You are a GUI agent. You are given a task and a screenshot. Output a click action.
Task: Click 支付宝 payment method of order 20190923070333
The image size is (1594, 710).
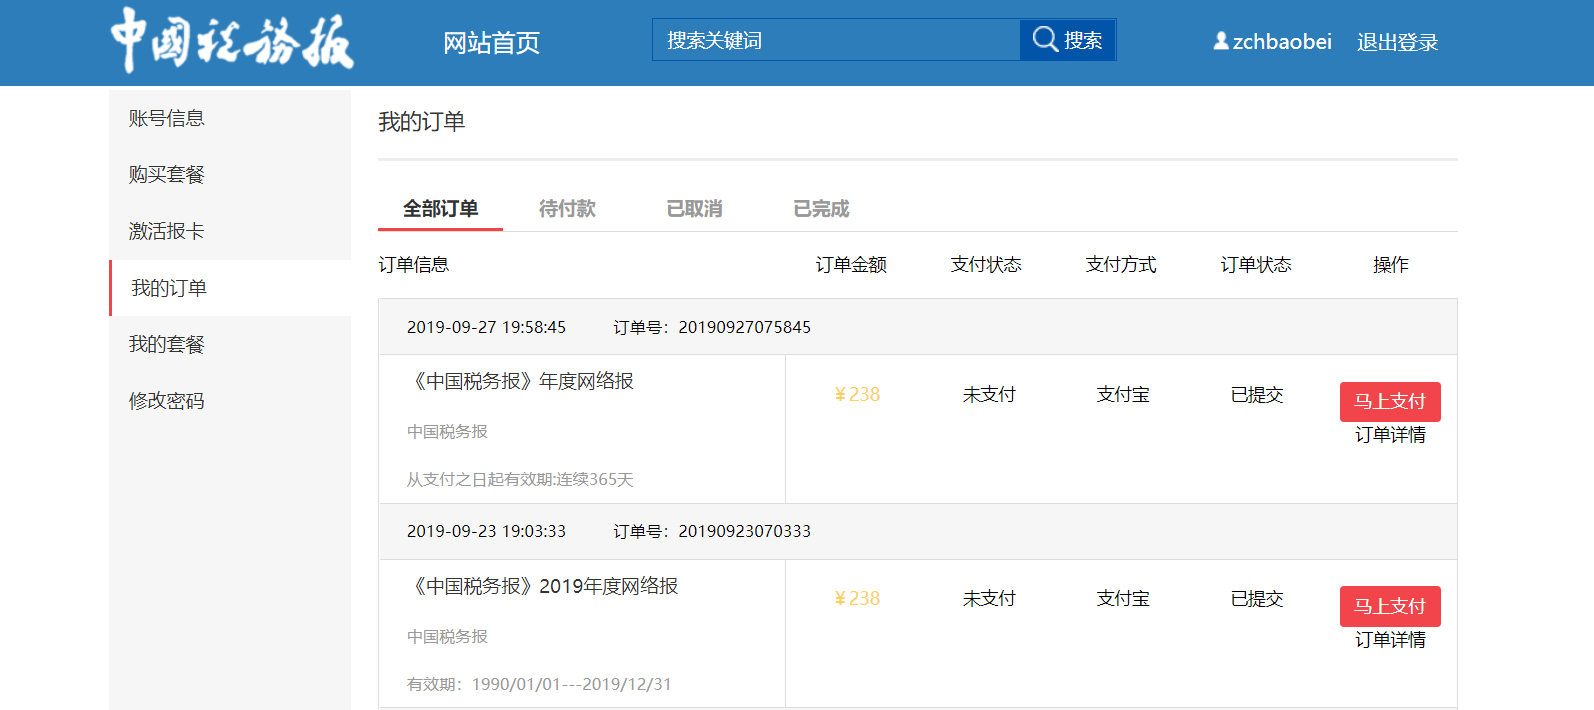click(1123, 598)
